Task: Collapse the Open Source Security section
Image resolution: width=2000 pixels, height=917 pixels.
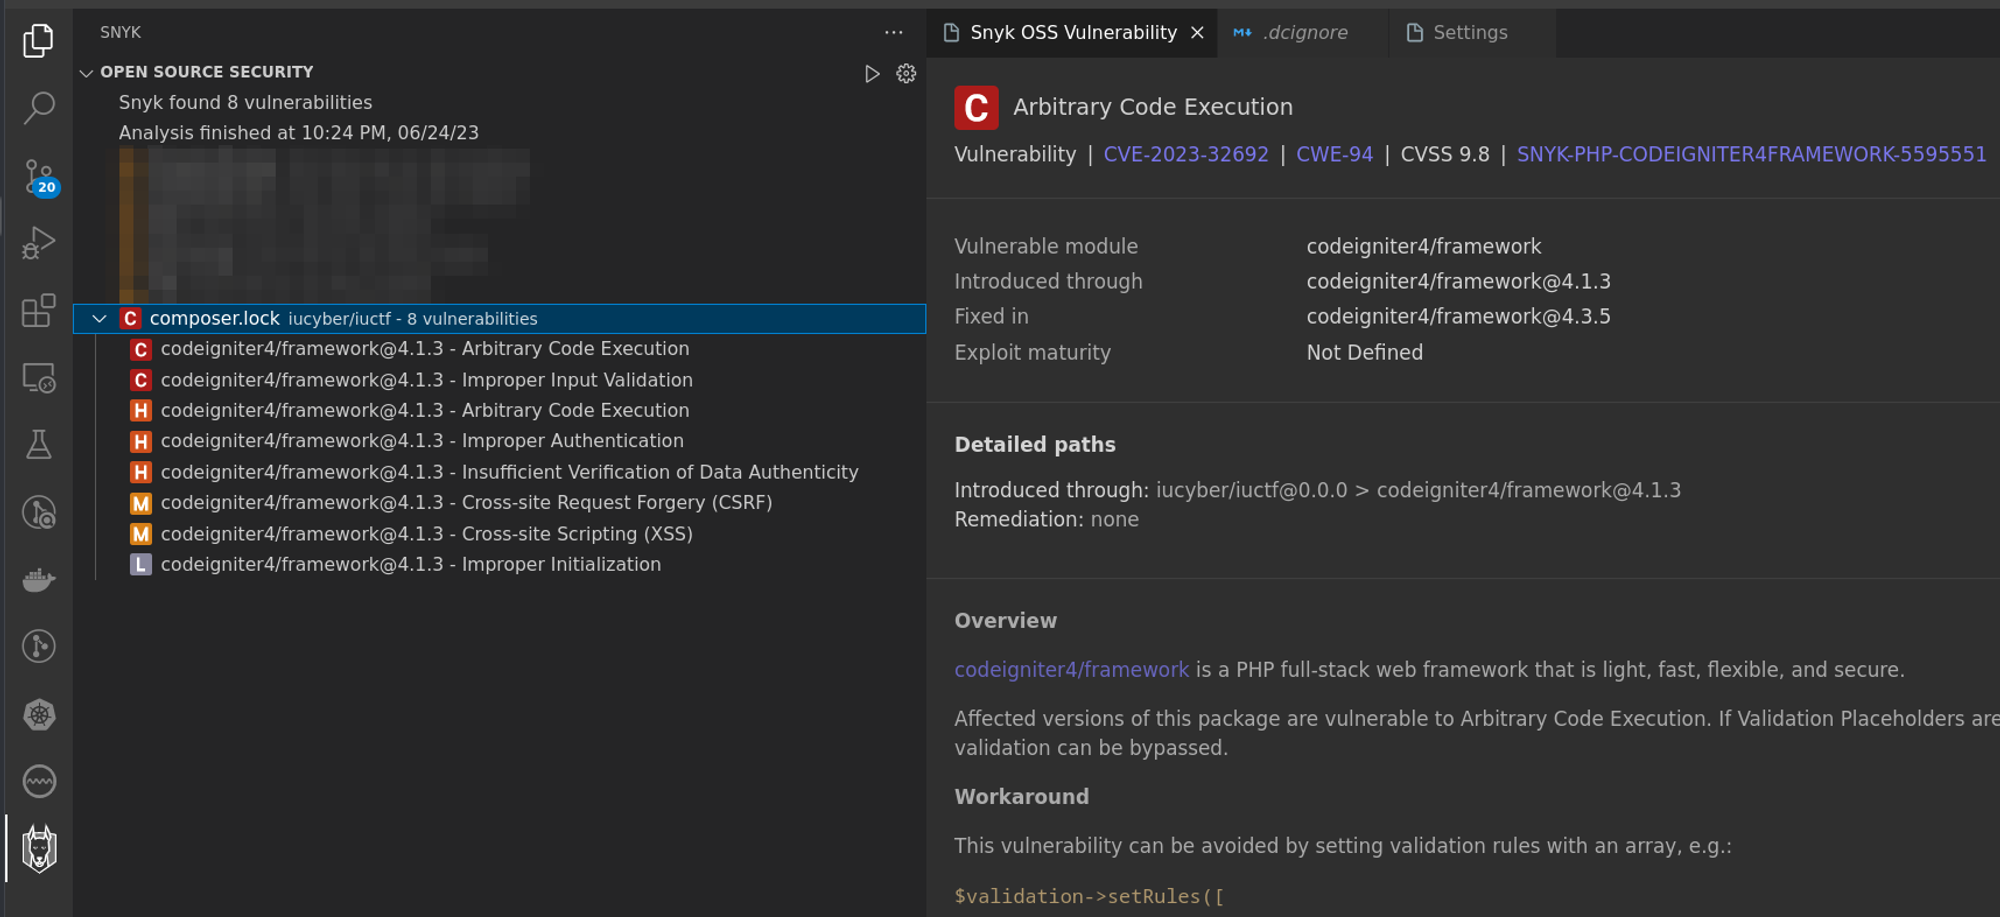Action: 86,73
